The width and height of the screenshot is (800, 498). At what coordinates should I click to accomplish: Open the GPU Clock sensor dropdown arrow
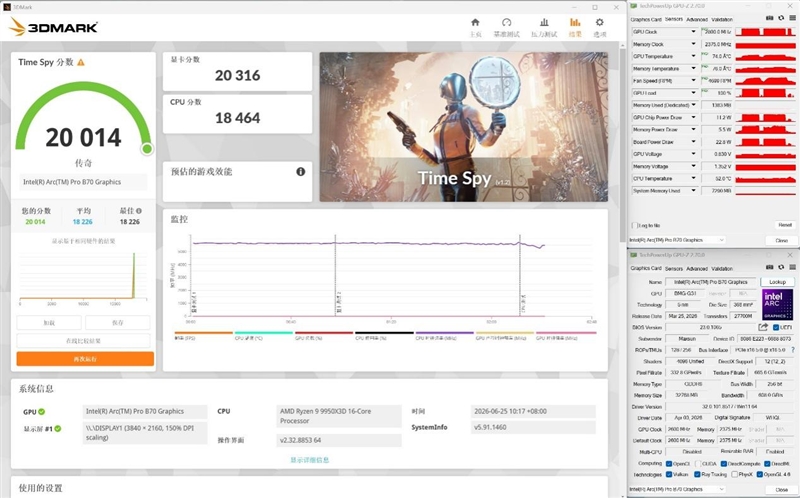[x=693, y=32]
